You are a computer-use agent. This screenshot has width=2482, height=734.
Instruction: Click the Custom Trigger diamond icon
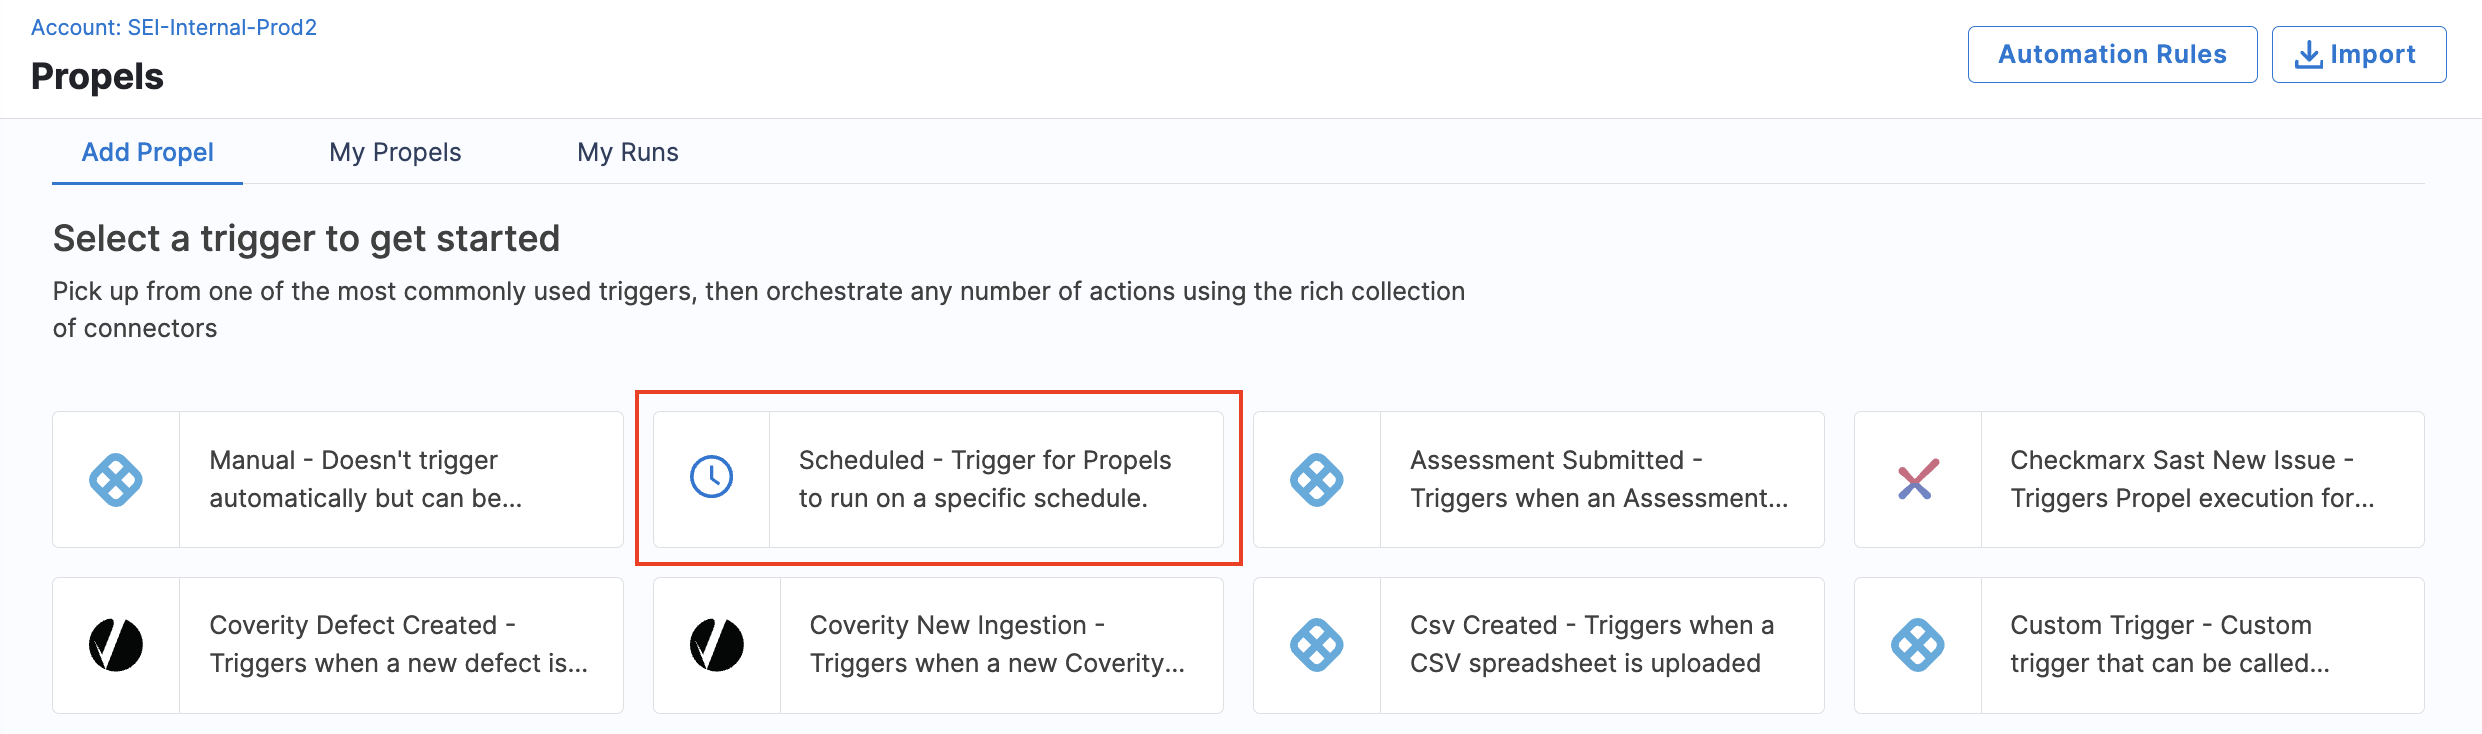[x=1918, y=645]
